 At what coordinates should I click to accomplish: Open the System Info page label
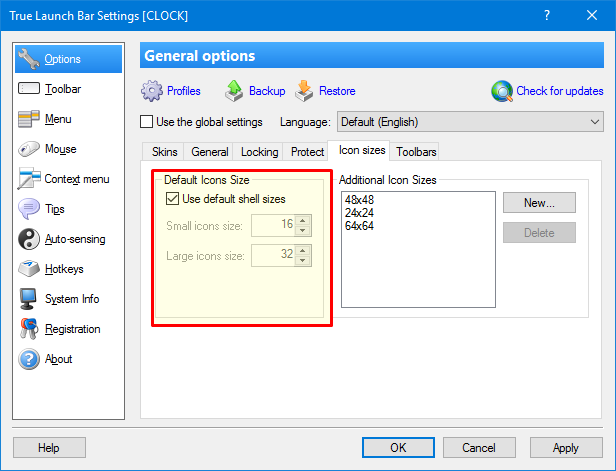tap(72, 299)
